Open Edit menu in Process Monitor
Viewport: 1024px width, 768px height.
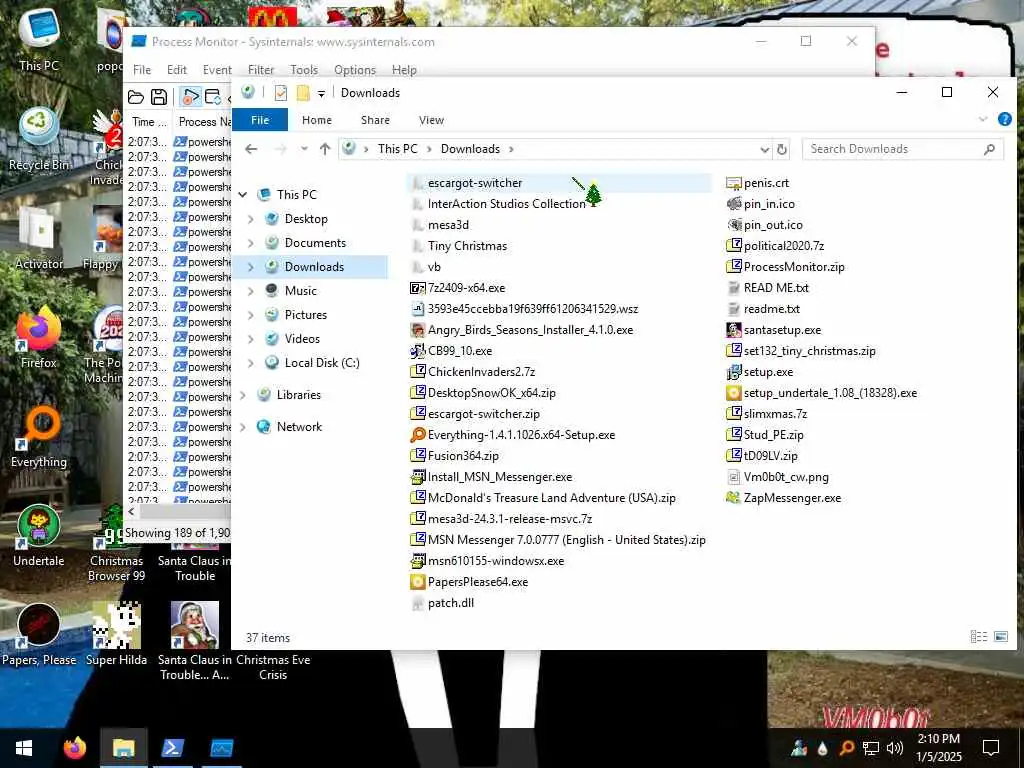pos(176,70)
